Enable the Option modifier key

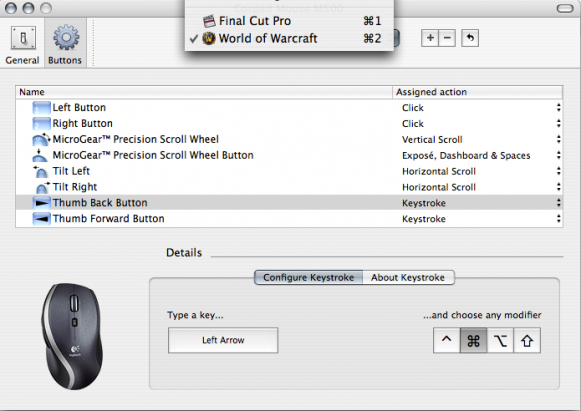(x=500, y=340)
